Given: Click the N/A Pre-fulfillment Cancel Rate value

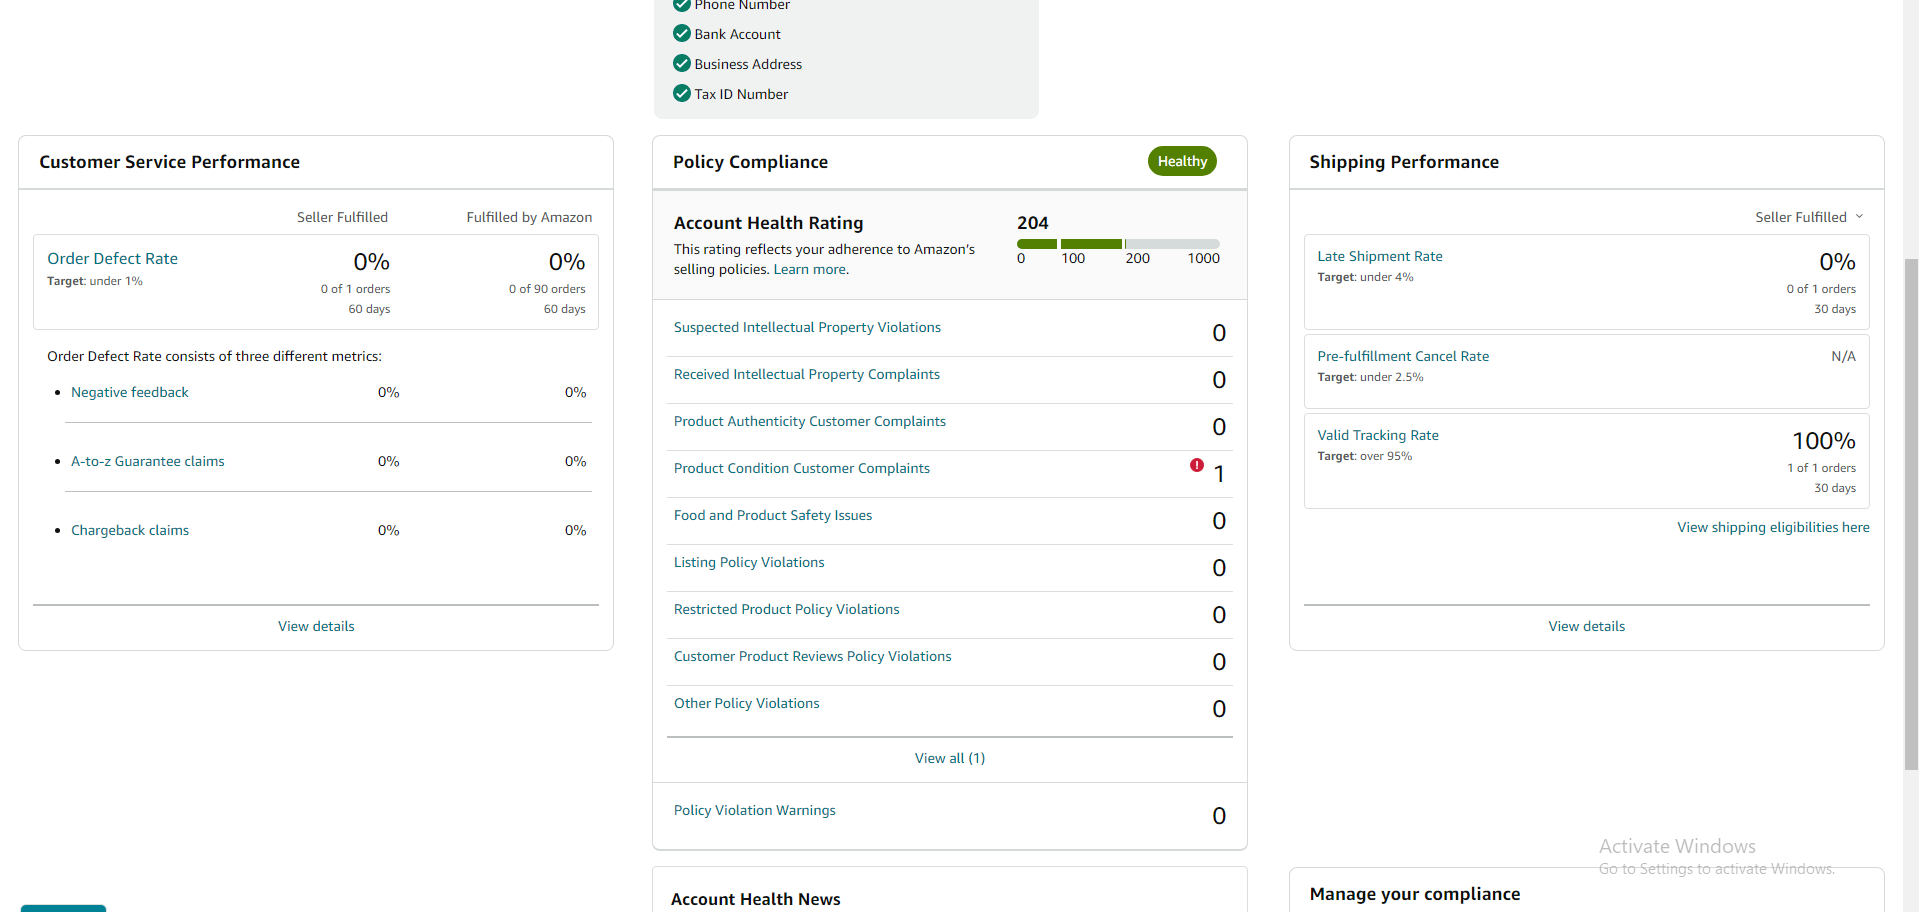Looking at the screenshot, I should tap(1843, 356).
